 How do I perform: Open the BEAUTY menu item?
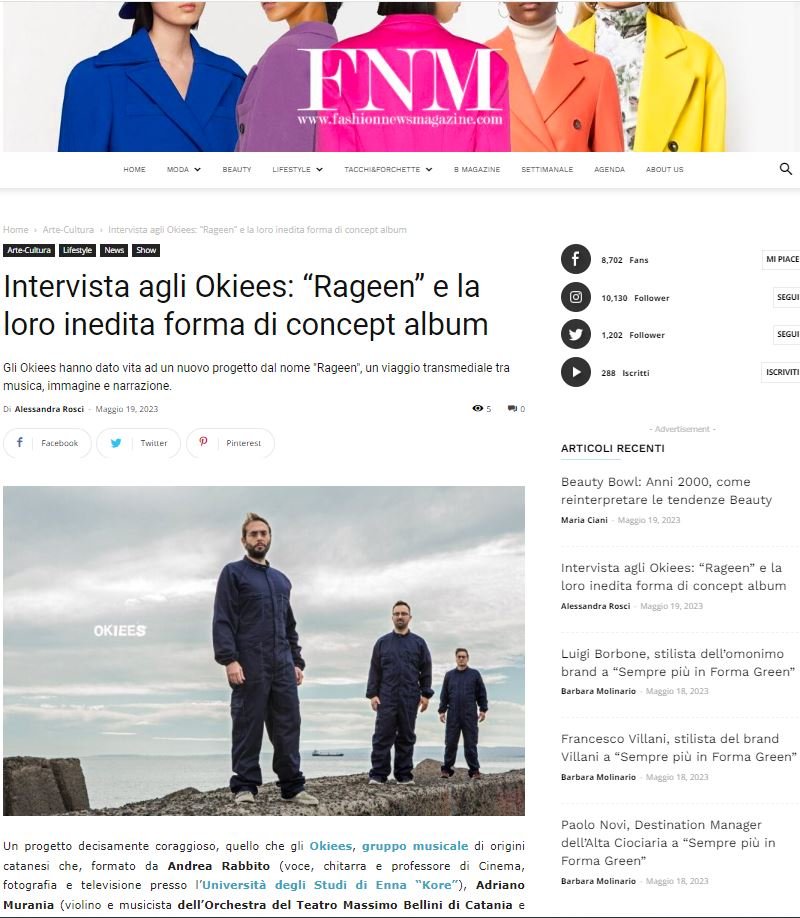click(237, 169)
